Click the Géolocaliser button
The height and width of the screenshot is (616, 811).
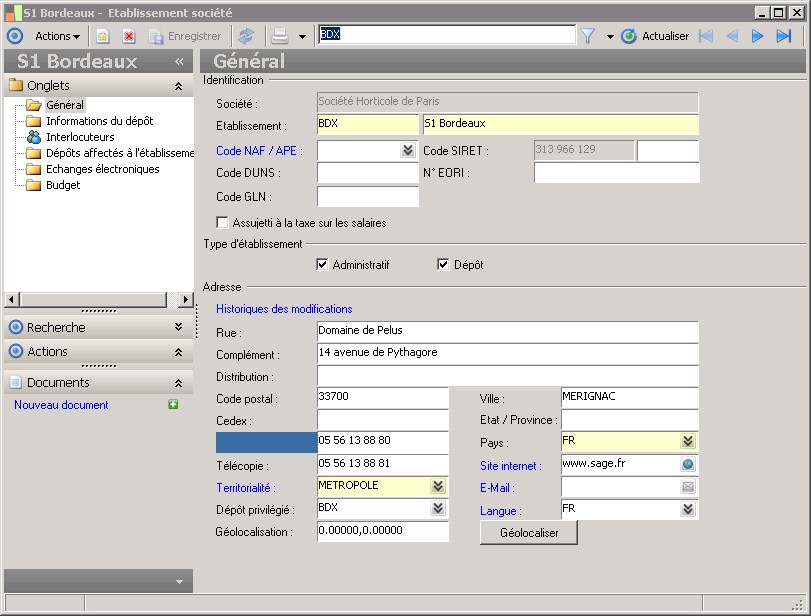(528, 533)
